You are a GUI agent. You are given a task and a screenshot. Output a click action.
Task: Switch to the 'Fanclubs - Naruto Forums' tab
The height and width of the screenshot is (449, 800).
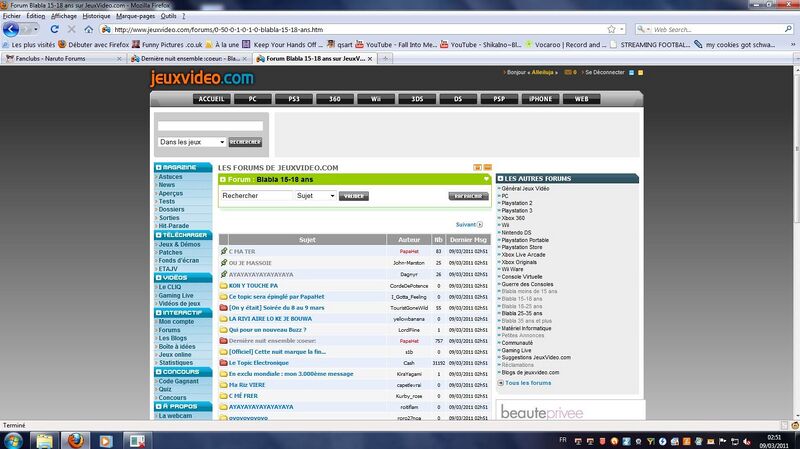point(54,59)
